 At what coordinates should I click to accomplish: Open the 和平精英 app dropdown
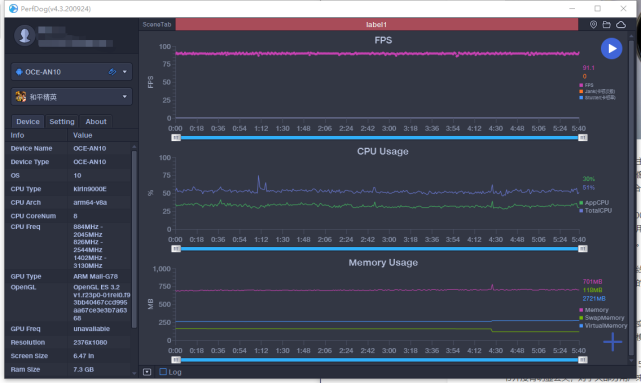click(72, 97)
